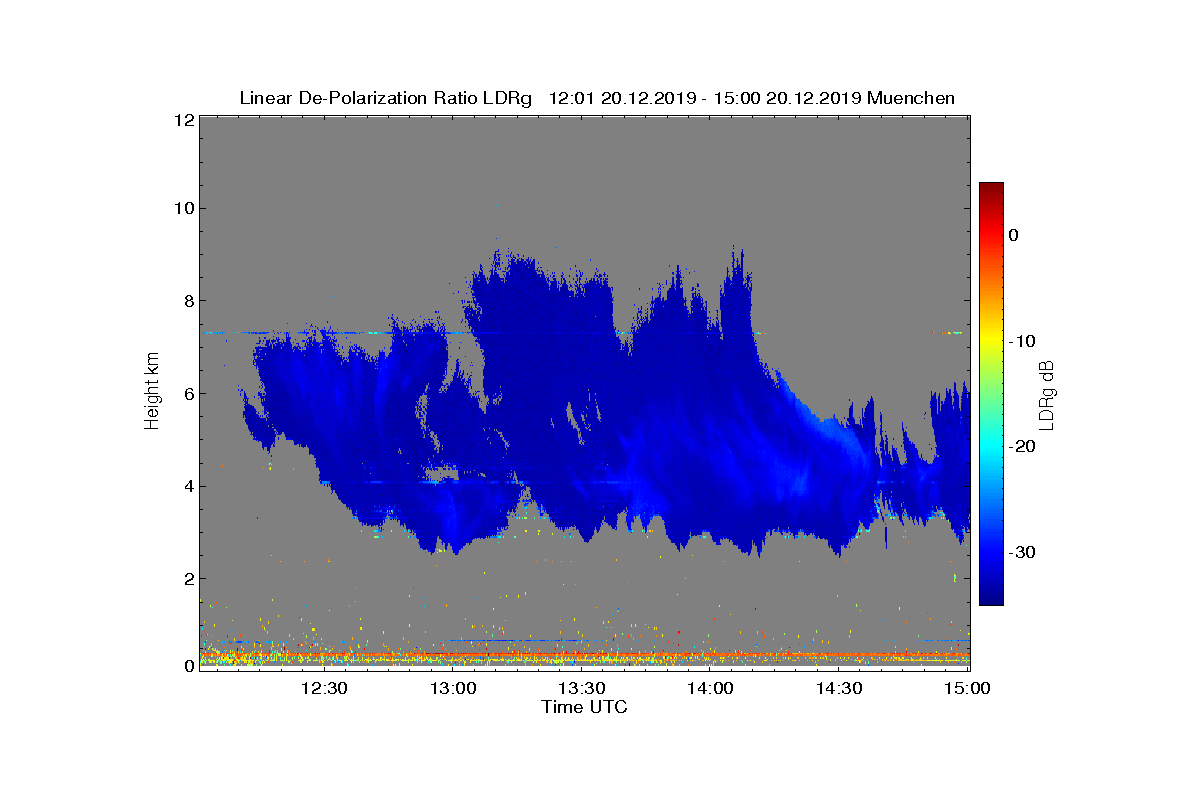
Task: Click the 13:00 time tick label
Action: 453,688
